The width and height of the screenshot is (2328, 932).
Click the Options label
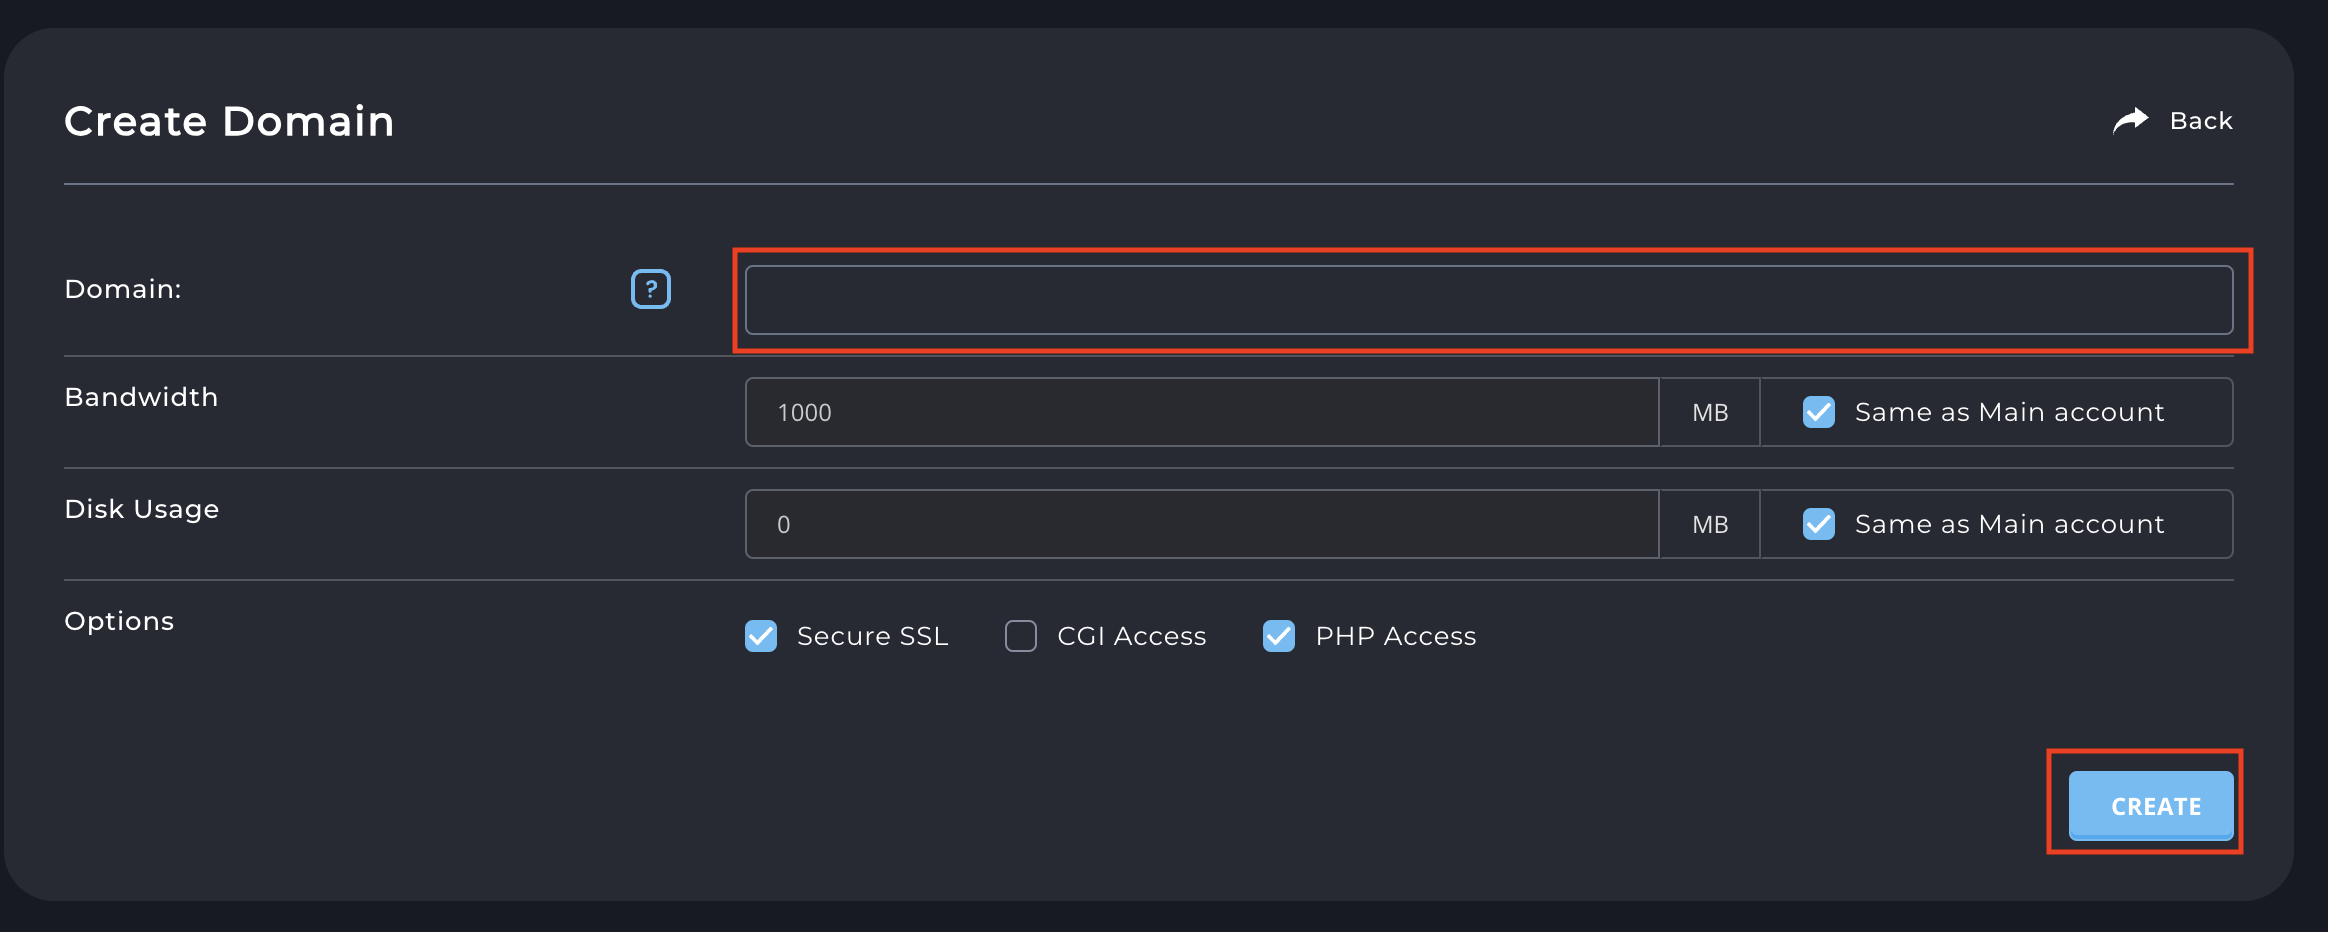click(119, 621)
